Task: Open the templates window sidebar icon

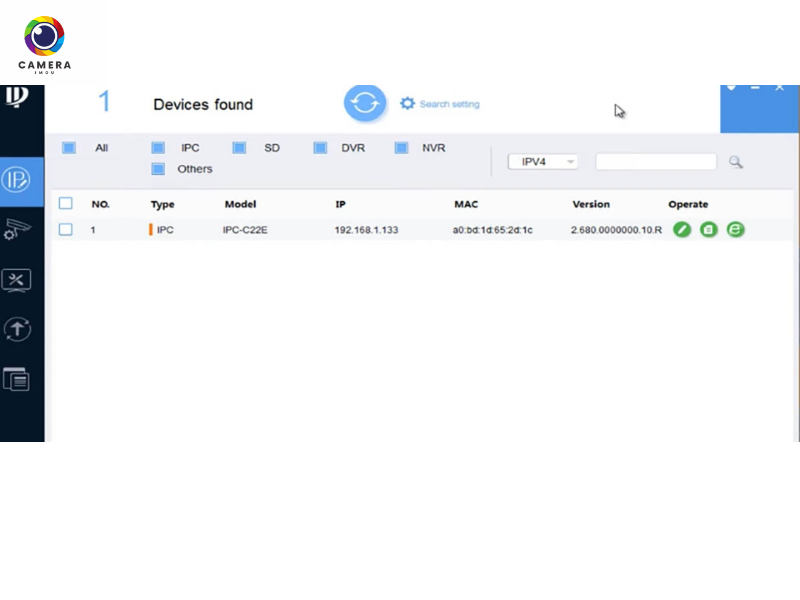Action: click(x=17, y=379)
